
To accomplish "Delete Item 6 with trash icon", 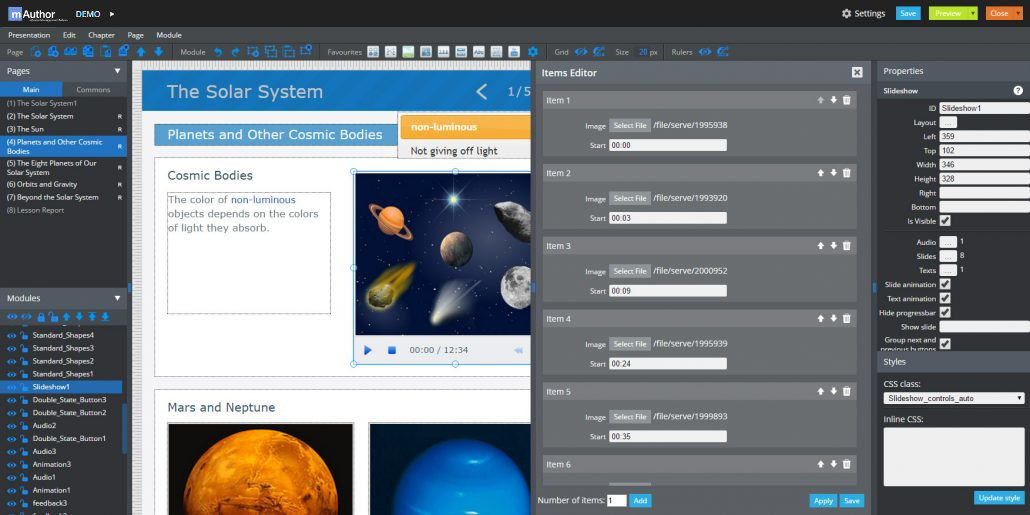I will 847,464.
